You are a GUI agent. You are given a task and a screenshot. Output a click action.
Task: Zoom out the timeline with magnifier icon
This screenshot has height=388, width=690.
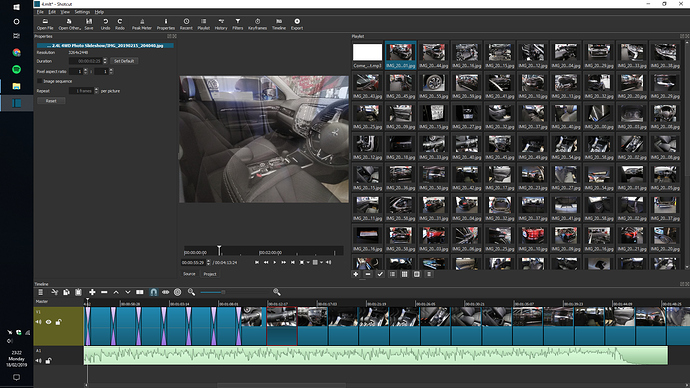[191, 292]
